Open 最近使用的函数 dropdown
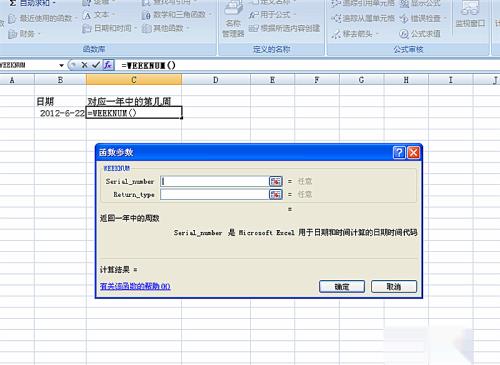The width and height of the screenshot is (500, 365). (x=42, y=18)
